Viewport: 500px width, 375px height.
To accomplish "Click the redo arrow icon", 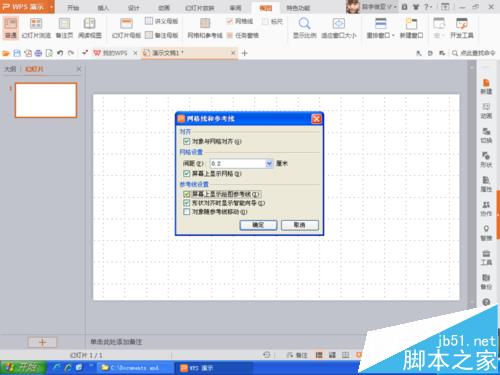I will 71,53.
